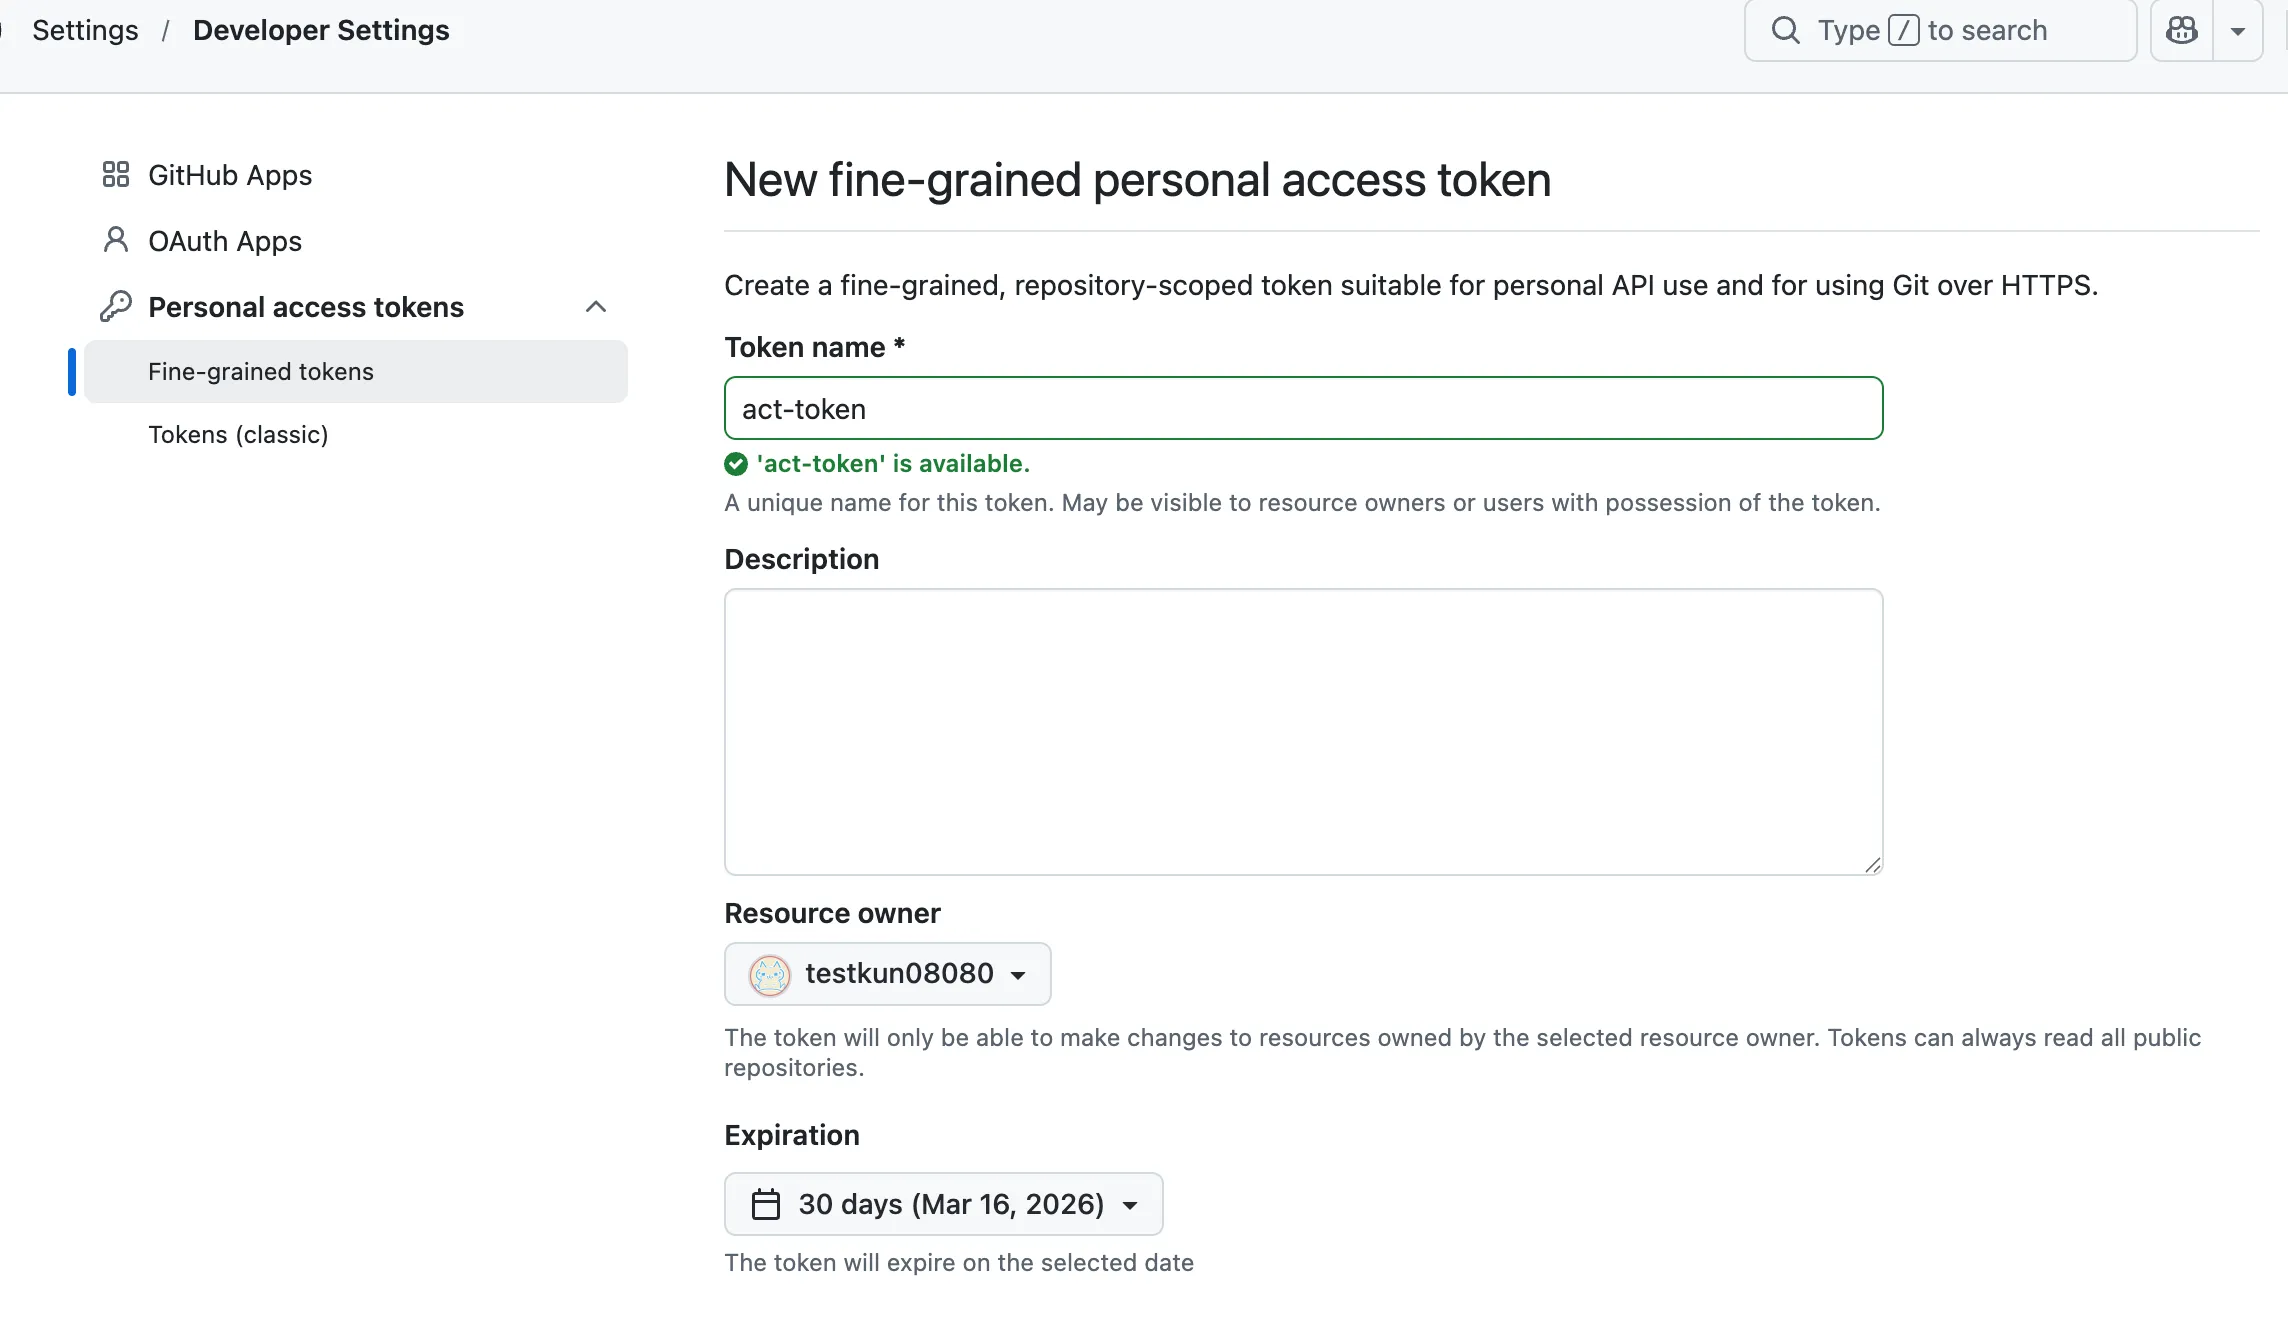The width and height of the screenshot is (2288, 1330).
Task: Click the search magnifier icon
Action: [x=1785, y=30]
